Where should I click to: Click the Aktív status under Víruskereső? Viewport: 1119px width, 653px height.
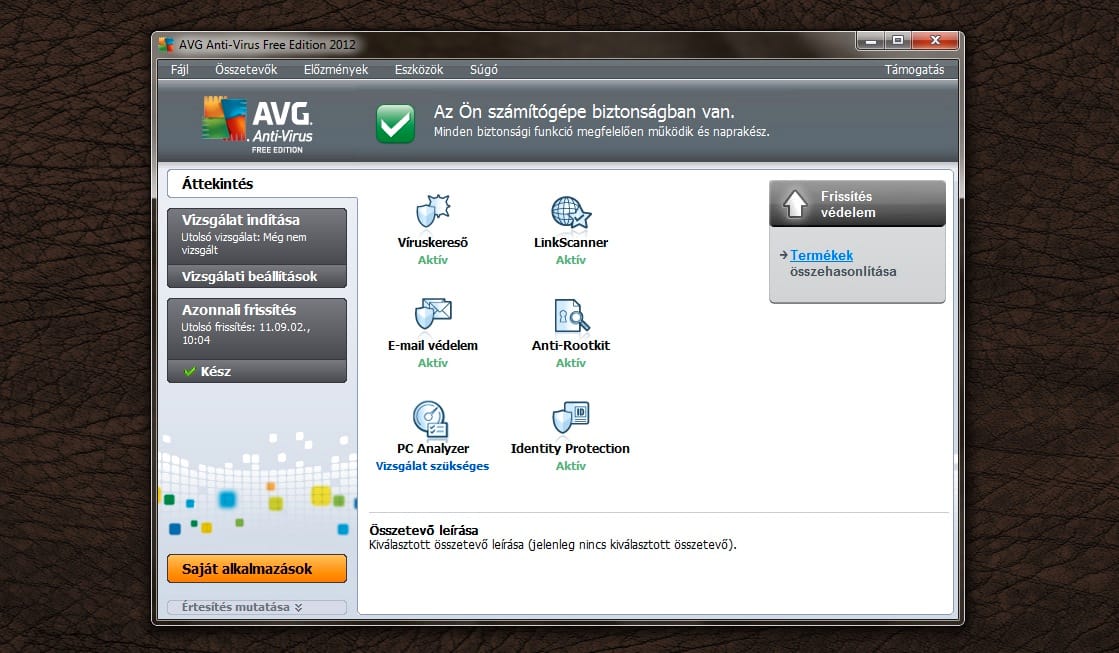432,260
